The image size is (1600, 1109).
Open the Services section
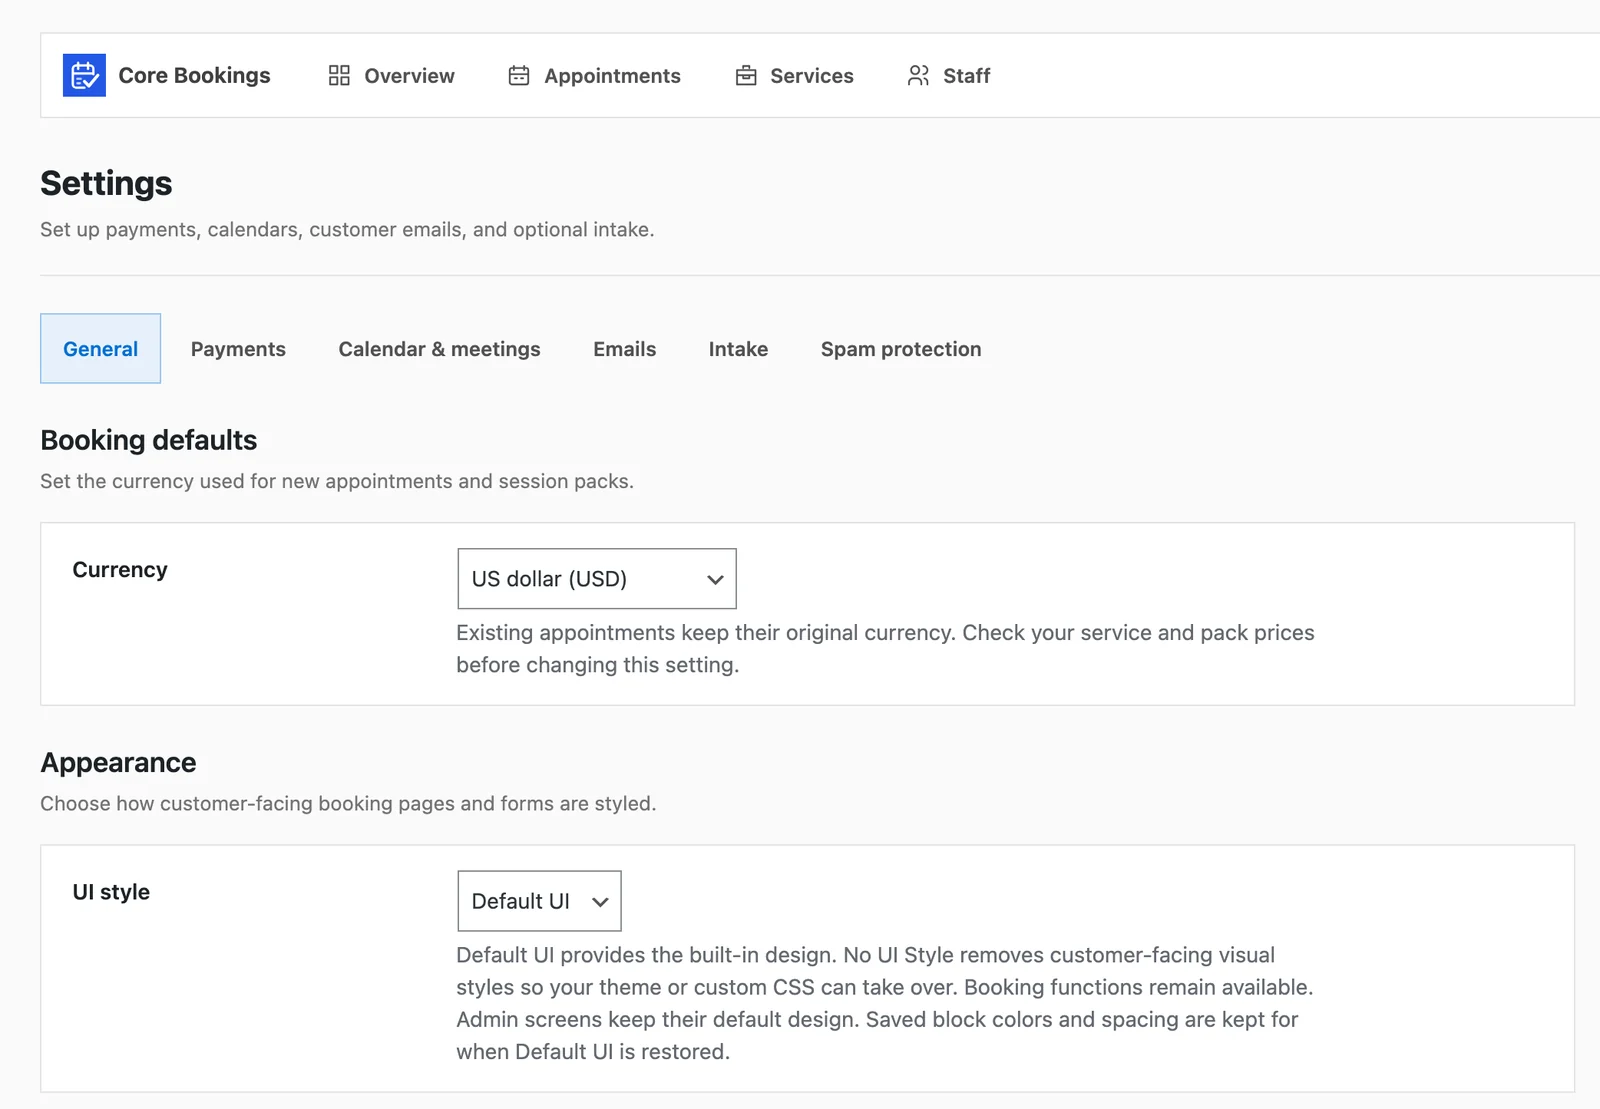(x=794, y=75)
